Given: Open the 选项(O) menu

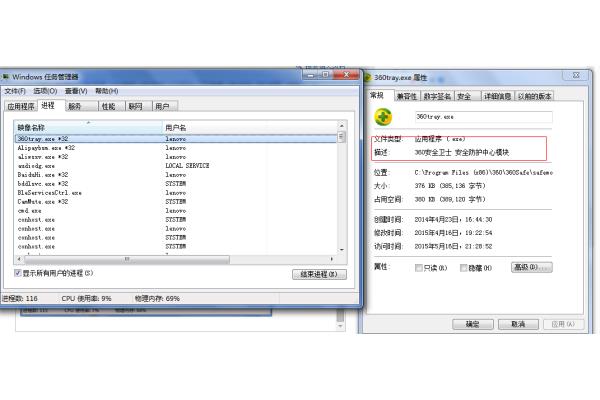Looking at the screenshot, I should pyautogui.click(x=45, y=91).
